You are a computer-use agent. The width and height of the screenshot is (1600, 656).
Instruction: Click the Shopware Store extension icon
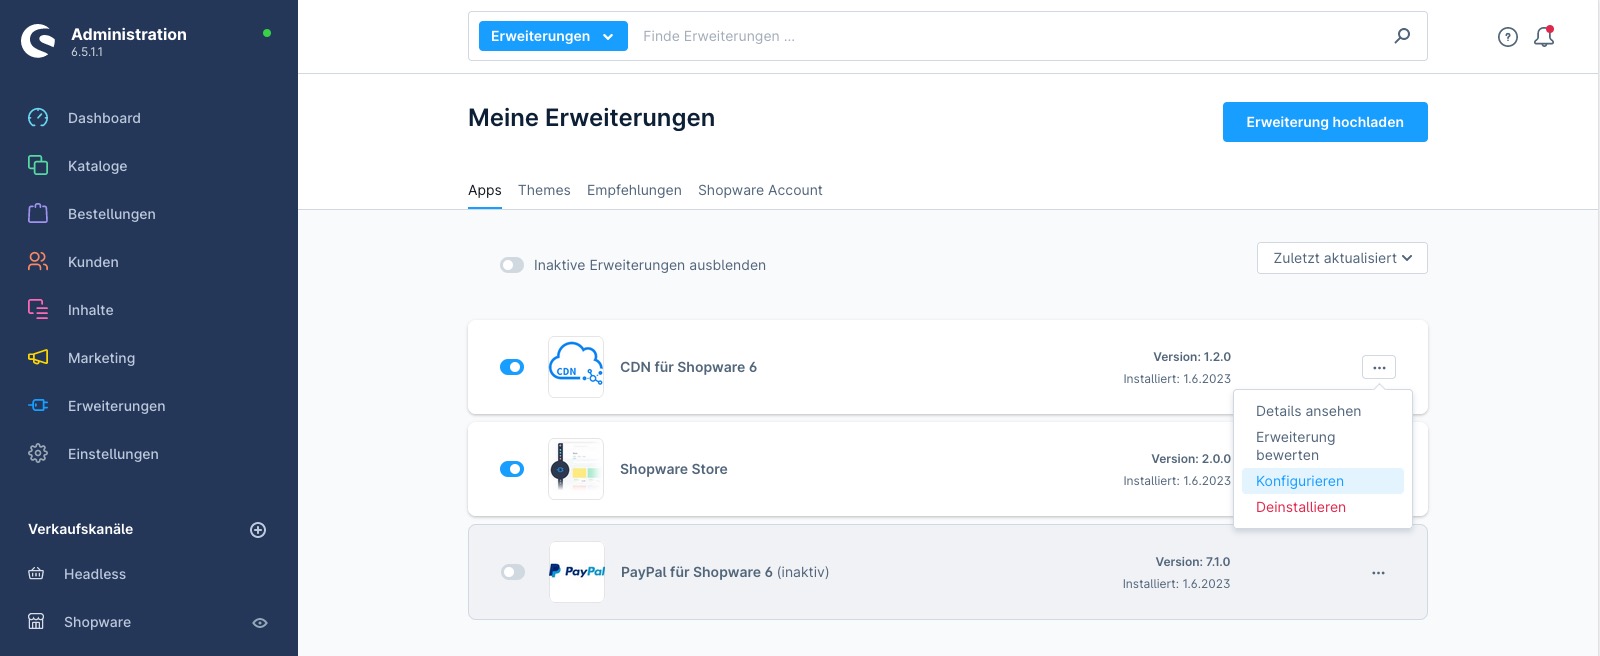pyautogui.click(x=576, y=469)
